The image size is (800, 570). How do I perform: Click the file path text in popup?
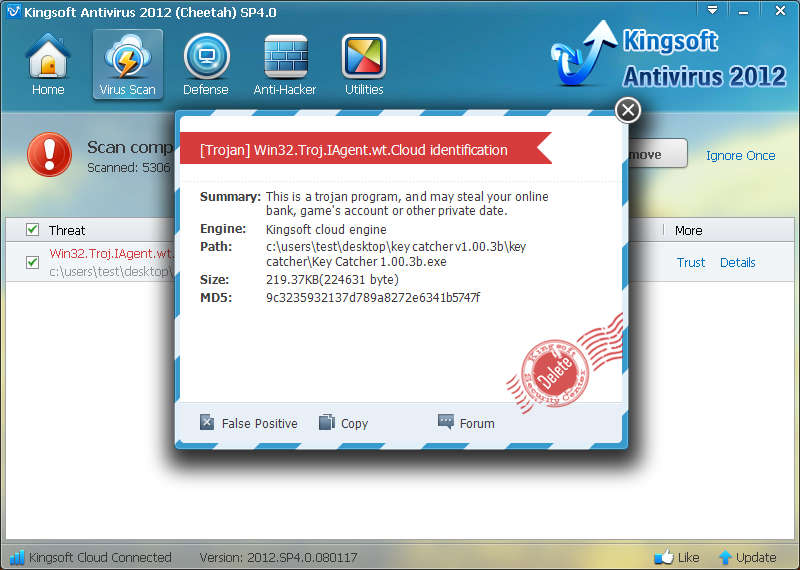point(396,254)
